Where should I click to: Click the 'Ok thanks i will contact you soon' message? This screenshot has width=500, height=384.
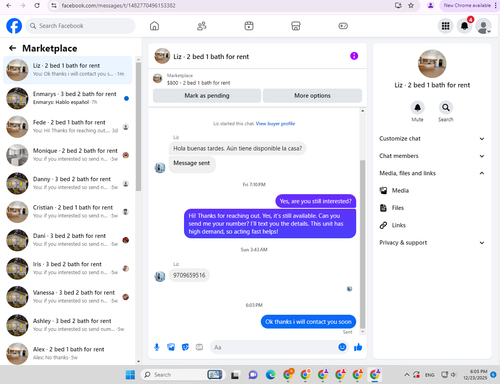click(308, 322)
